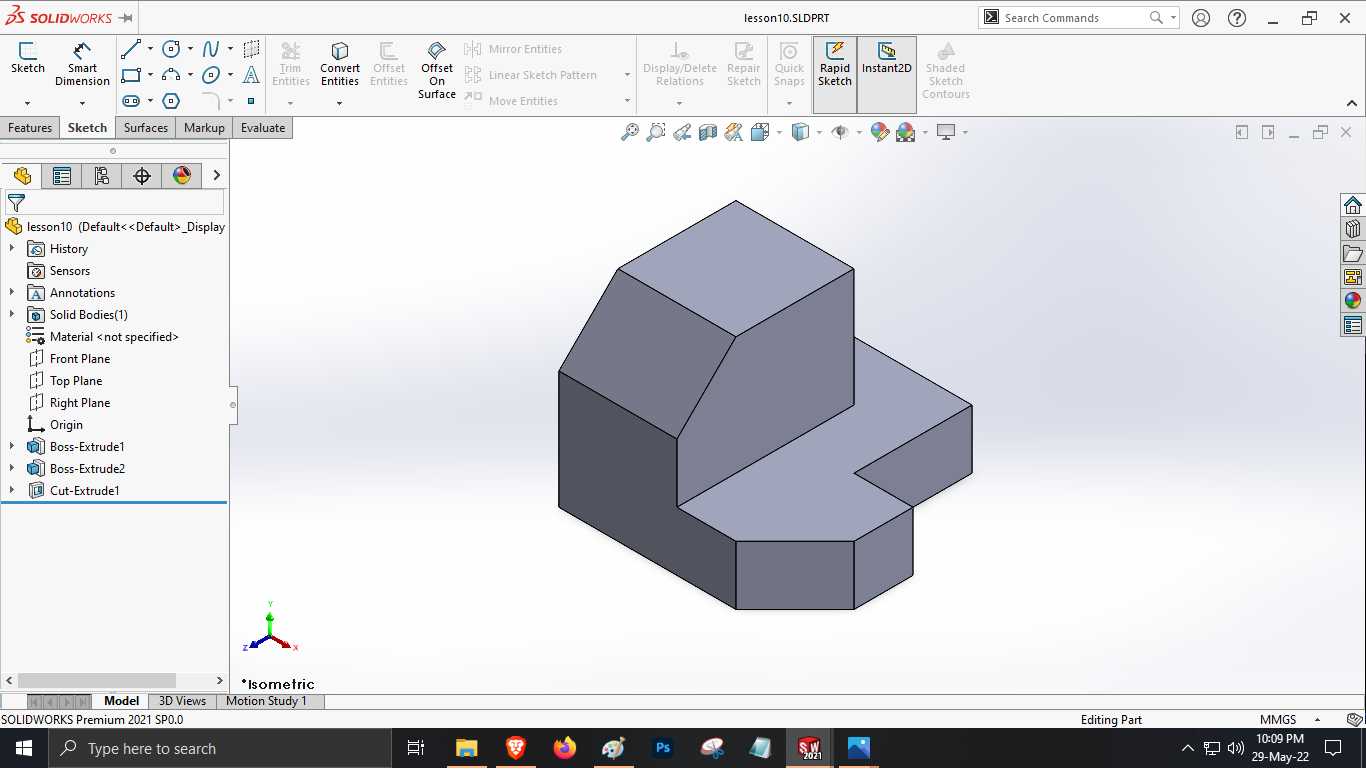This screenshot has width=1366, height=780.
Task: Switch to Surfaces tab
Action: 146,128
